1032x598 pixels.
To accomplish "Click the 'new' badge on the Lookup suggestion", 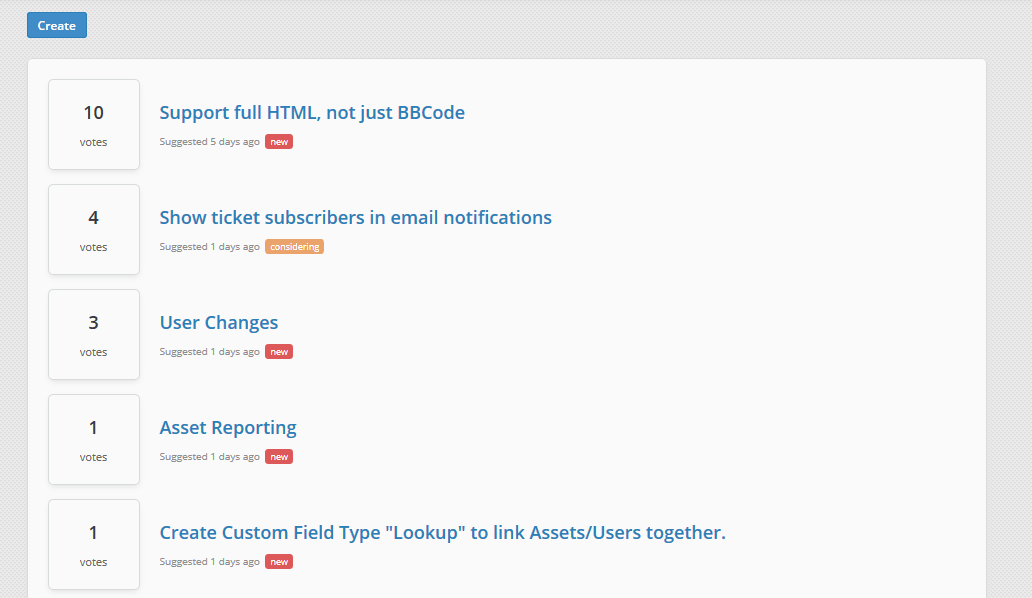I will pos(278,561).
